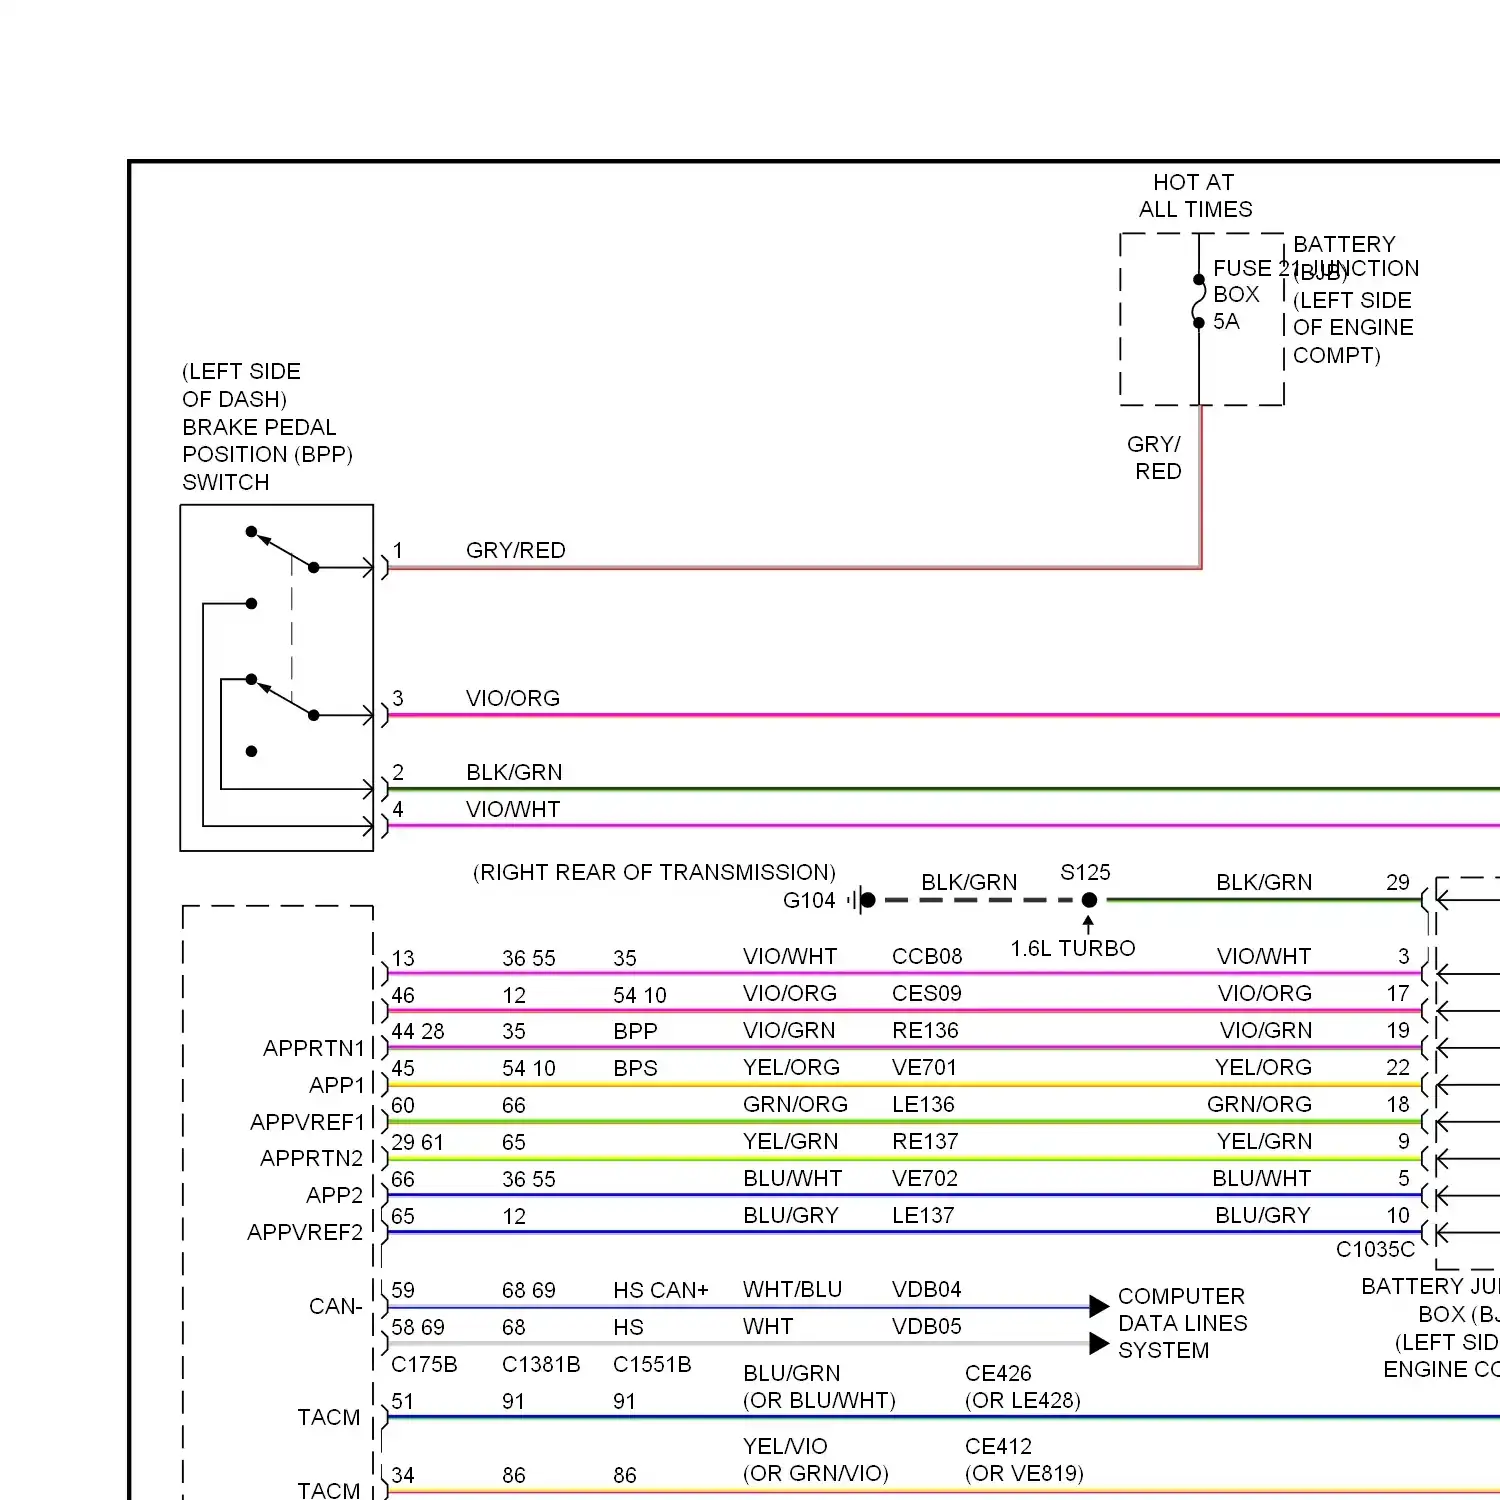Select the S125 splice label

[x=1086, y=872]
